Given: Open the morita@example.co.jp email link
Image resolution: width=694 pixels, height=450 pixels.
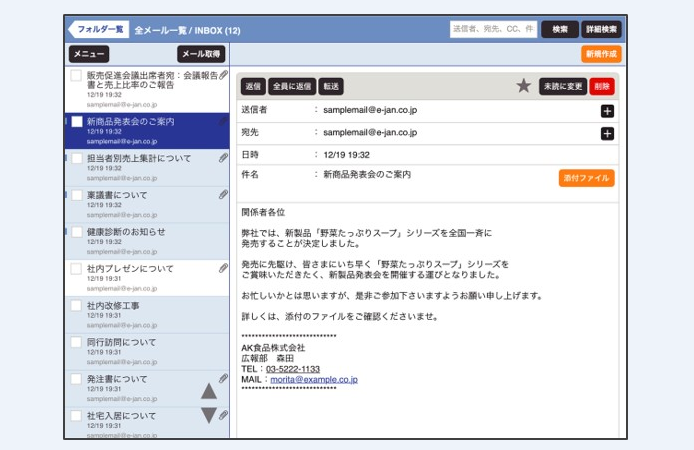Looking at the screenshot, I should coord(313,380).
